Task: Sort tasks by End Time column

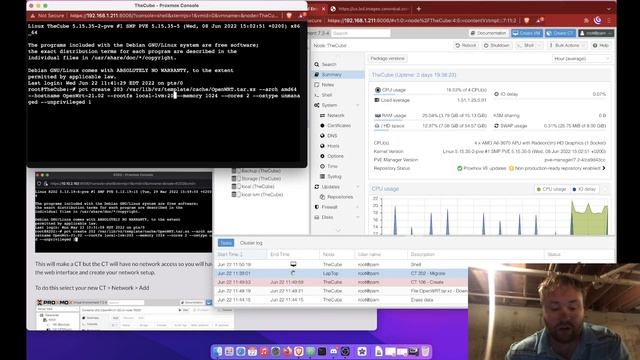Action: tap(293, 254)
